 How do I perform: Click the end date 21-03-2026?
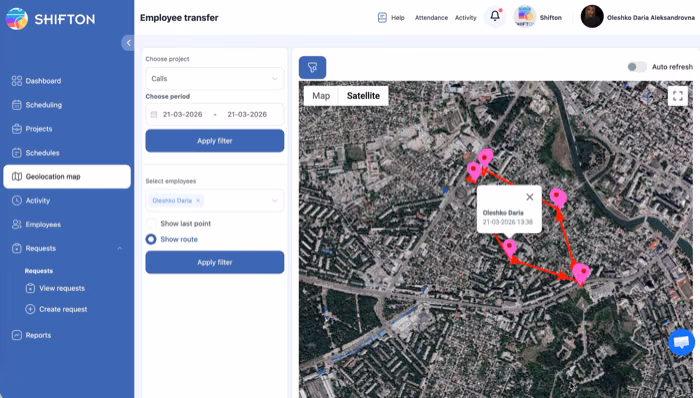247,115
